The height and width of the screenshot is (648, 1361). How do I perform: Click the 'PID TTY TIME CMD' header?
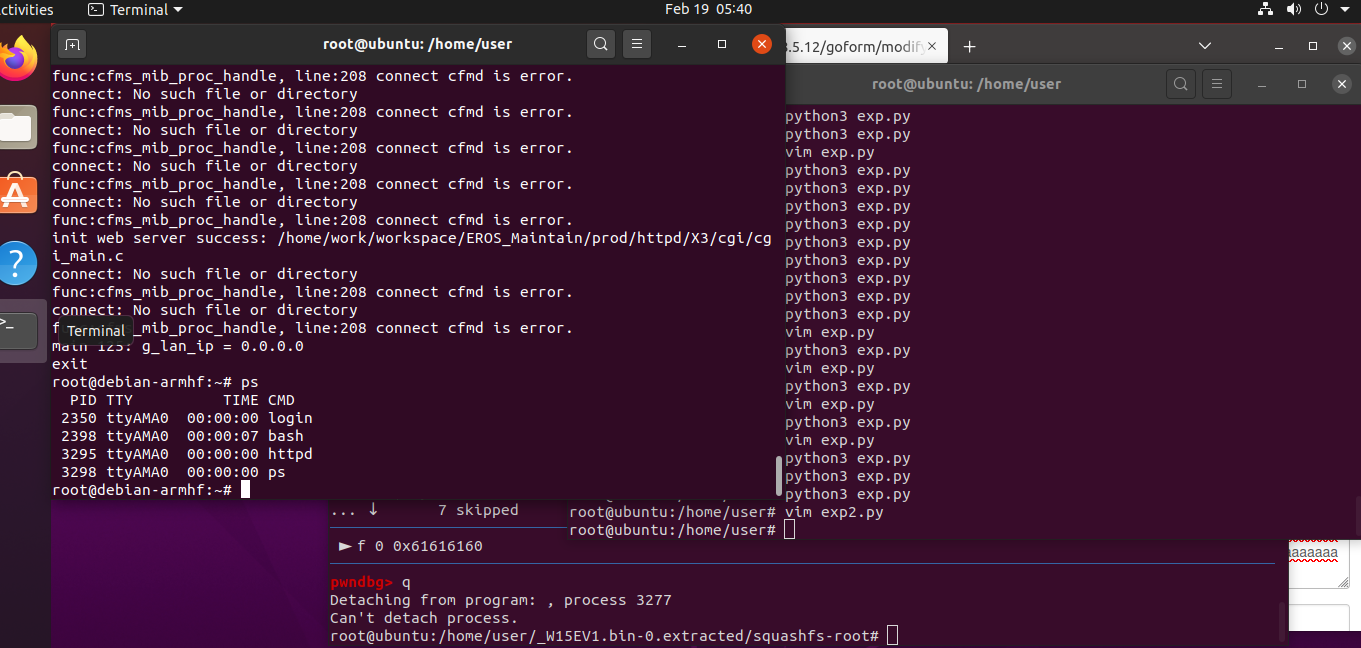[182, 400]
